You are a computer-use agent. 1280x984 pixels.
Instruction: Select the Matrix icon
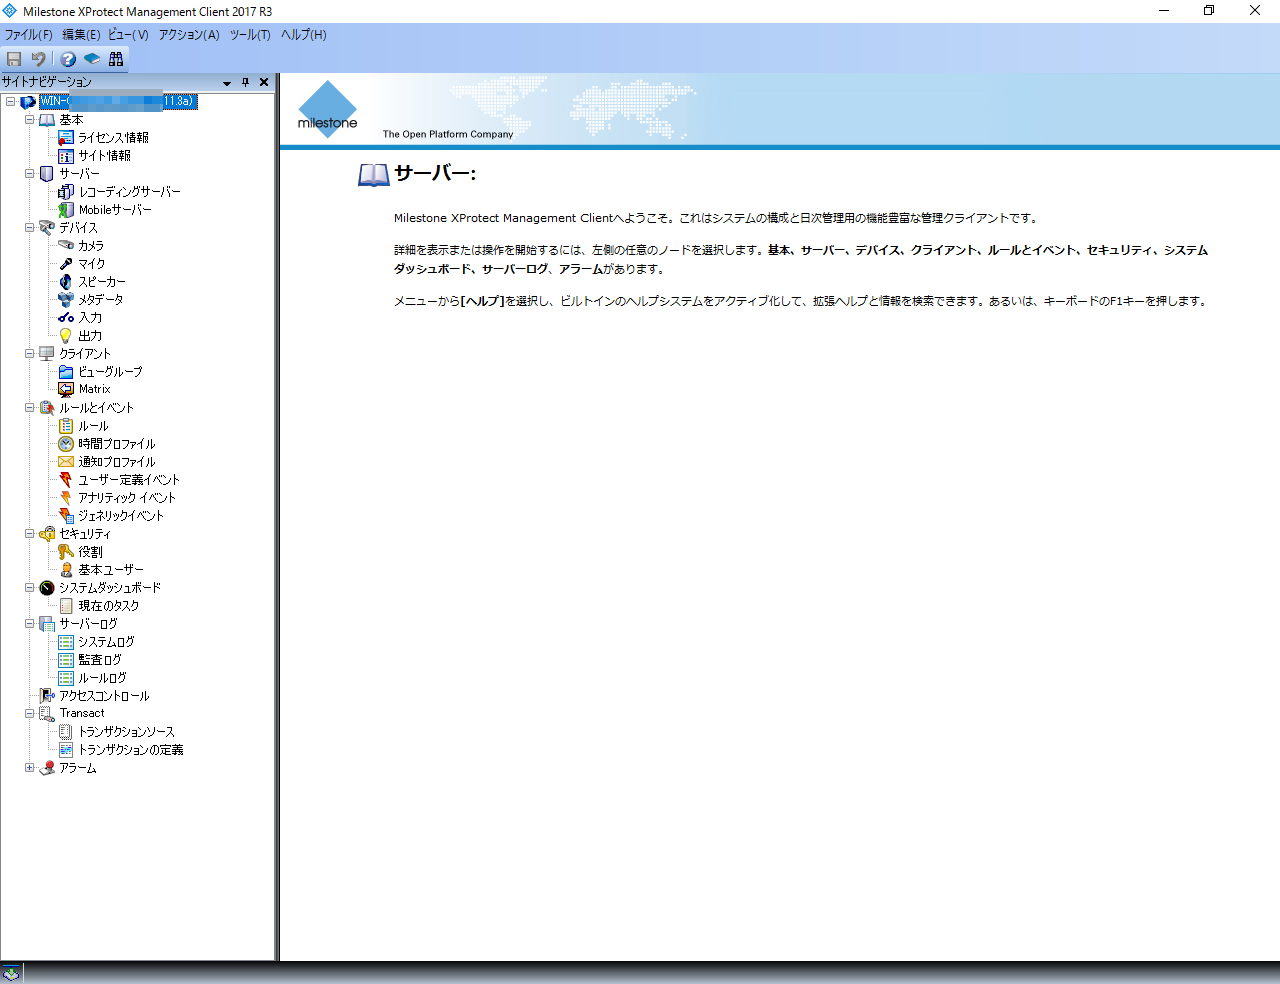coord(66,389)
